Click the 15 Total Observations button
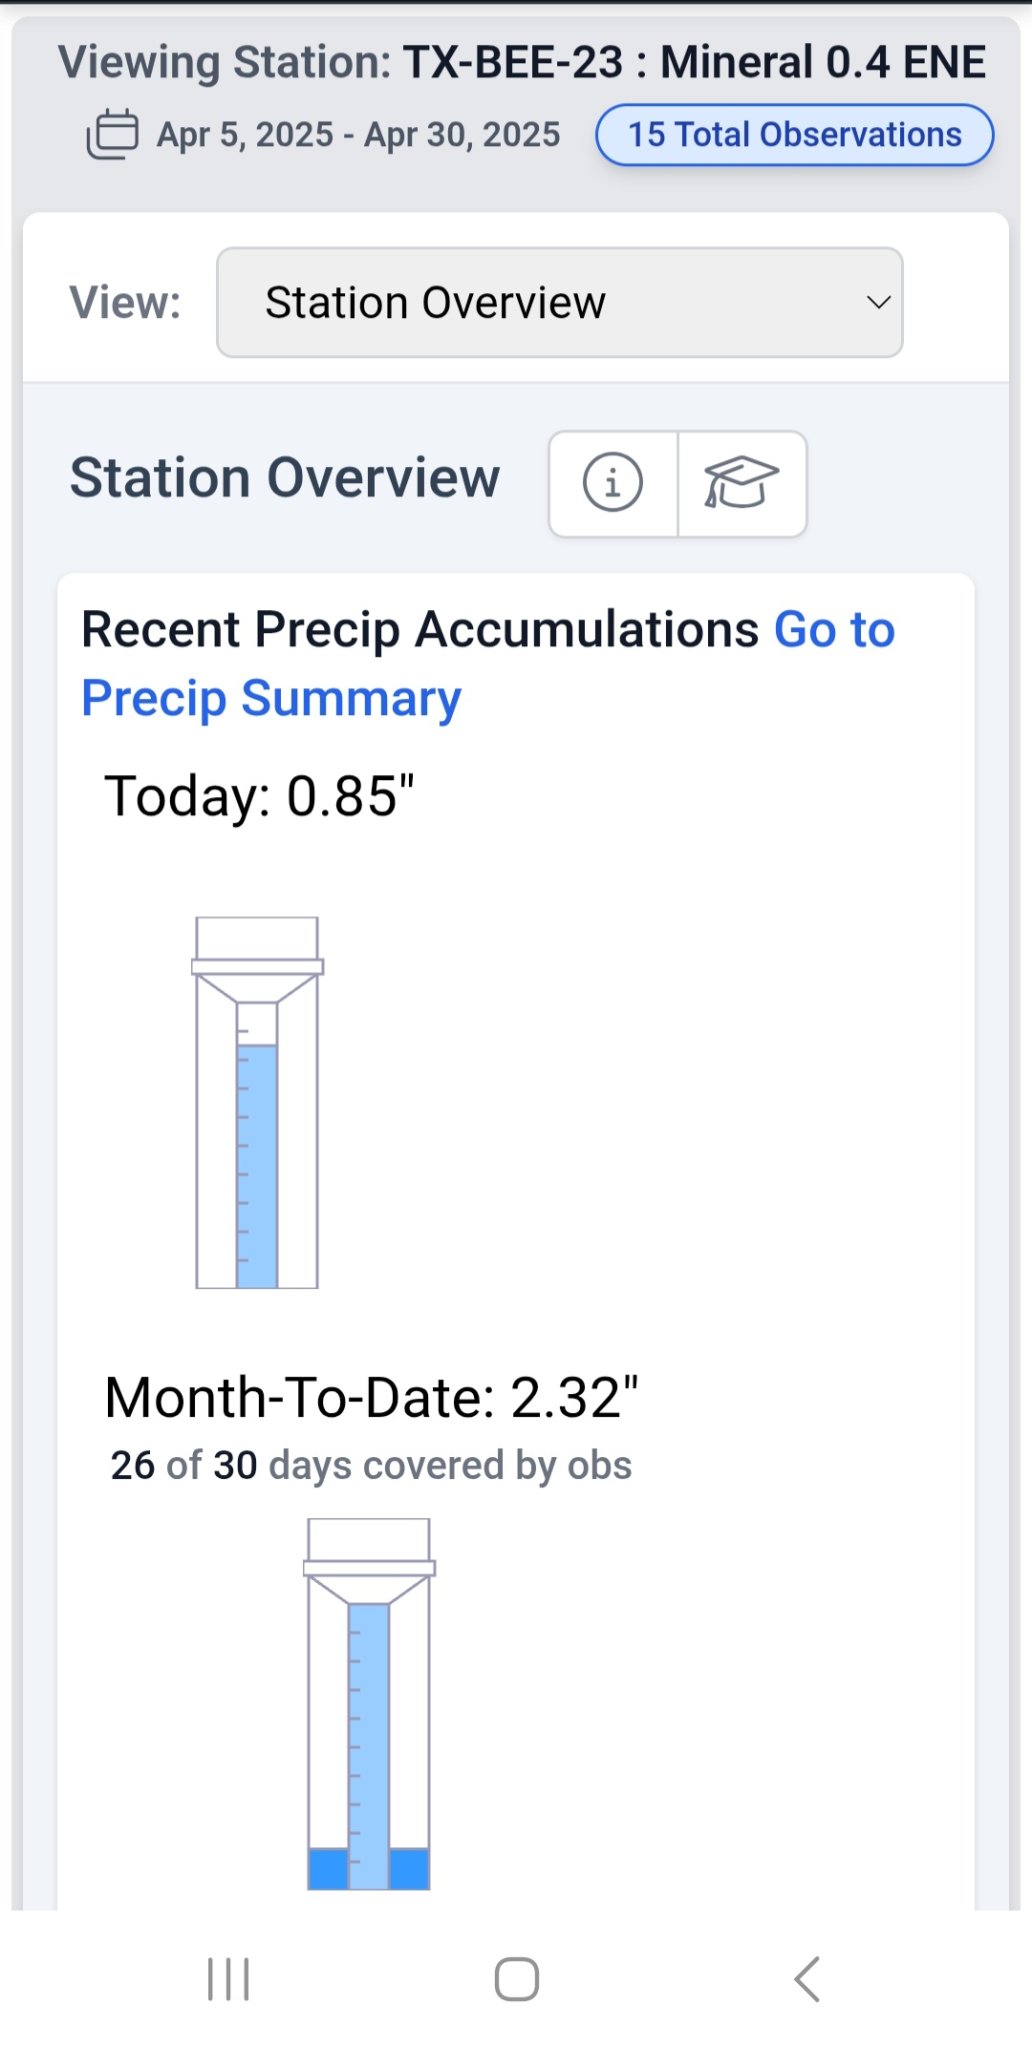Screen dimensions: 1032x2048 click(794, 134)
